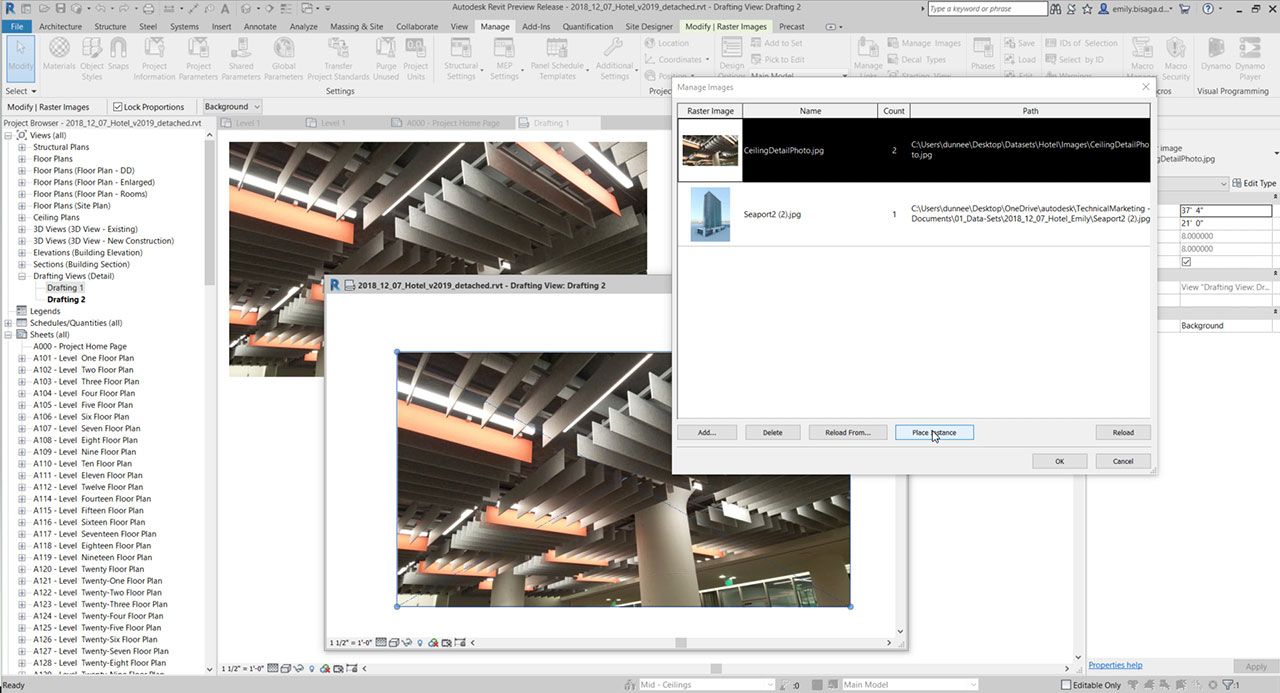Expand the Structural Plans tree node

[x=22, y=147]
